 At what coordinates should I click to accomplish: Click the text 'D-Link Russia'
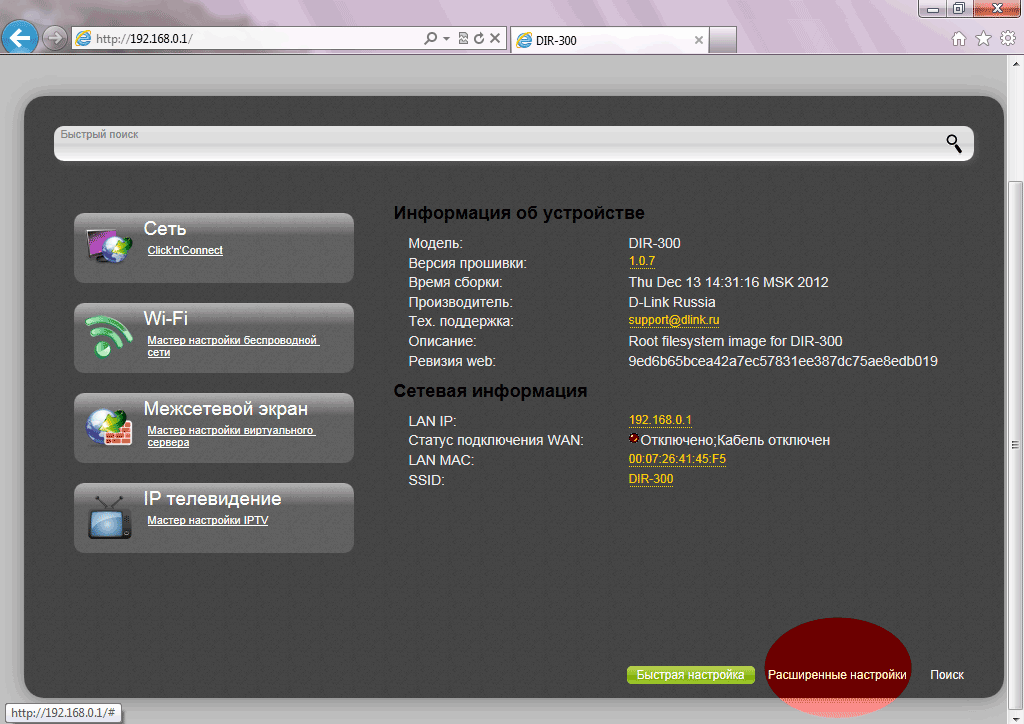[x=672, y=302]
